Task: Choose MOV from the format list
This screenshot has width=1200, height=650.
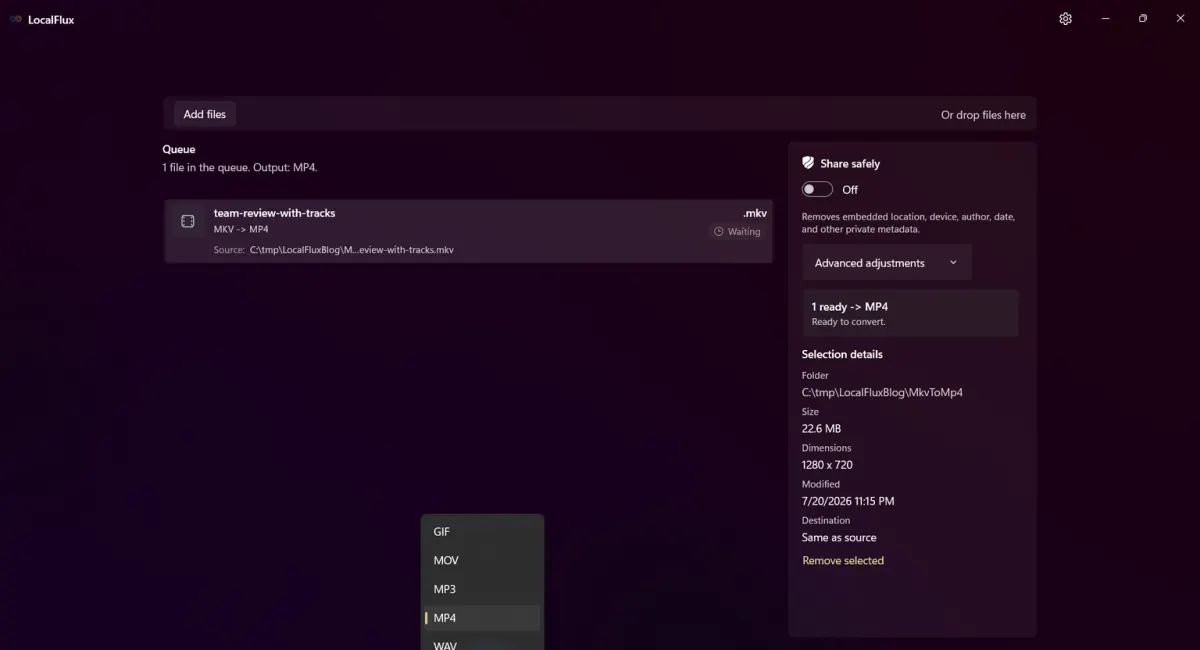Action: pos(482,561)
